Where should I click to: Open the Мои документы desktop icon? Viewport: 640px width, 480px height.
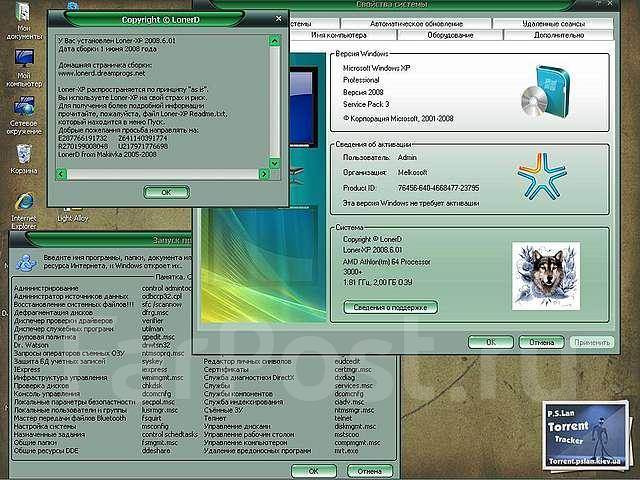point(22,16)
